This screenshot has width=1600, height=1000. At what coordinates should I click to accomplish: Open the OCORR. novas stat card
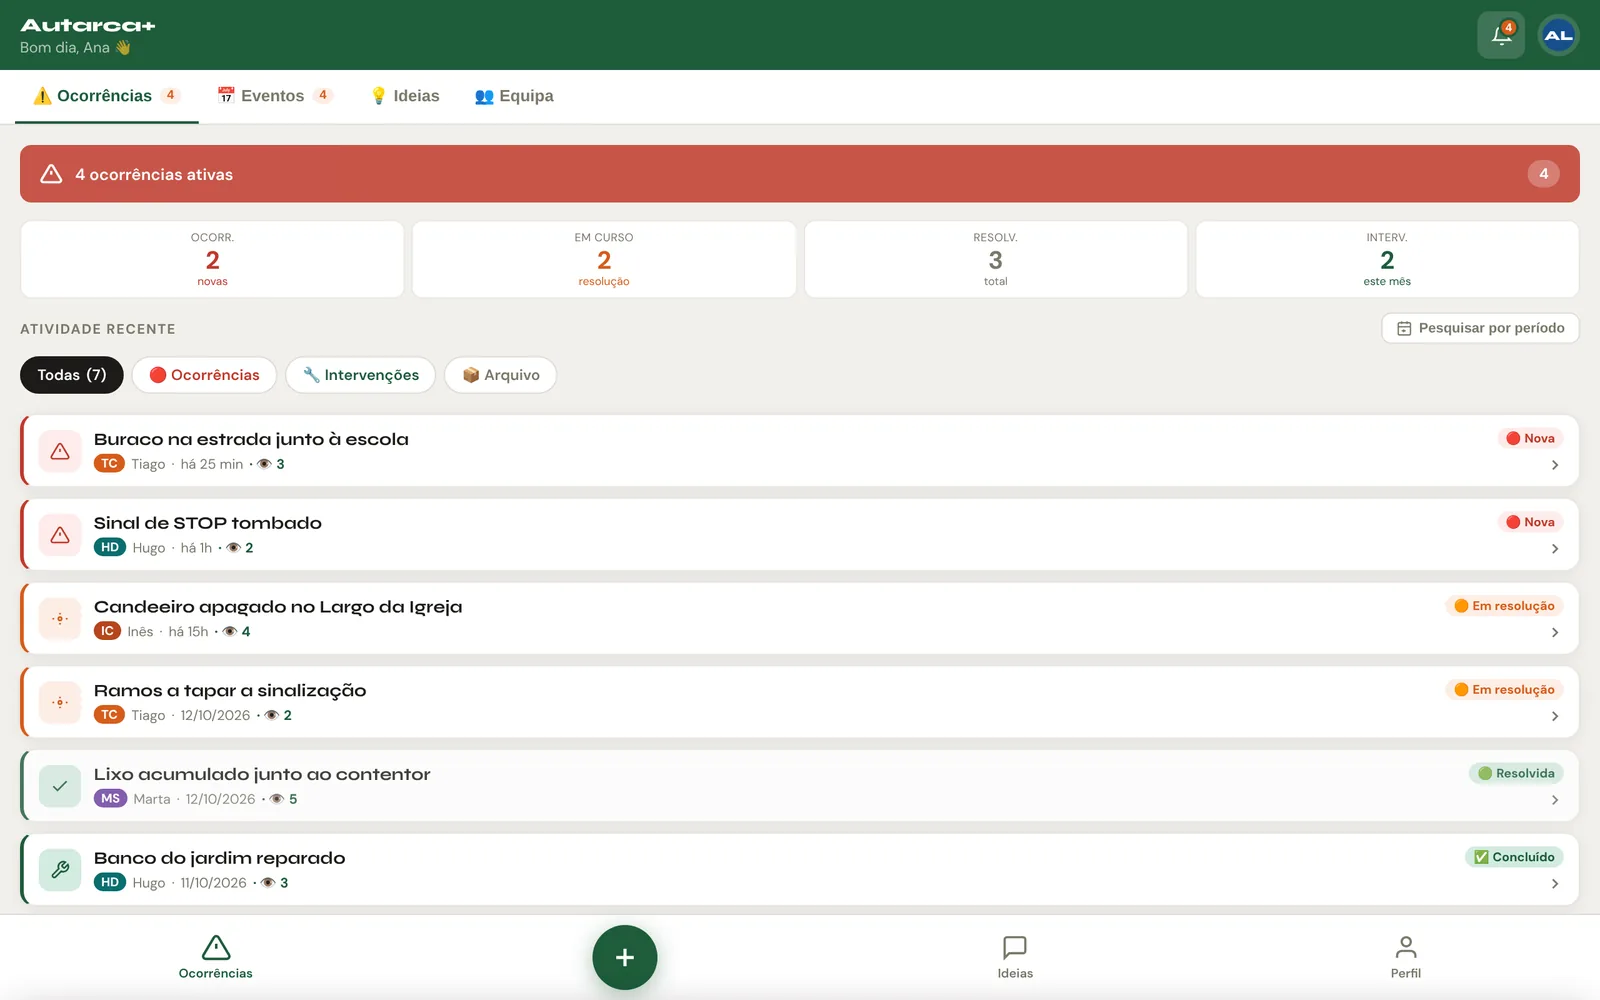[212, 259]
